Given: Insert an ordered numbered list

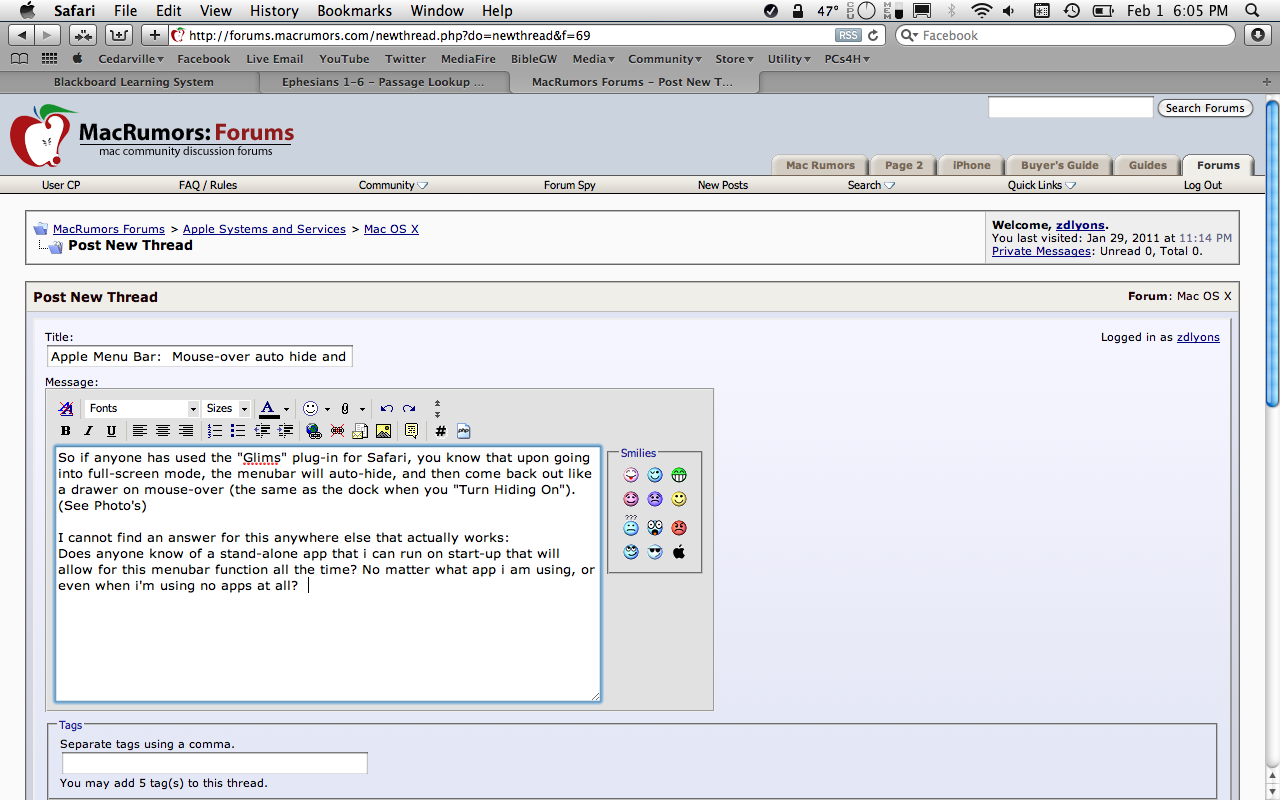Looking at the screenshot, I should 215,431.
